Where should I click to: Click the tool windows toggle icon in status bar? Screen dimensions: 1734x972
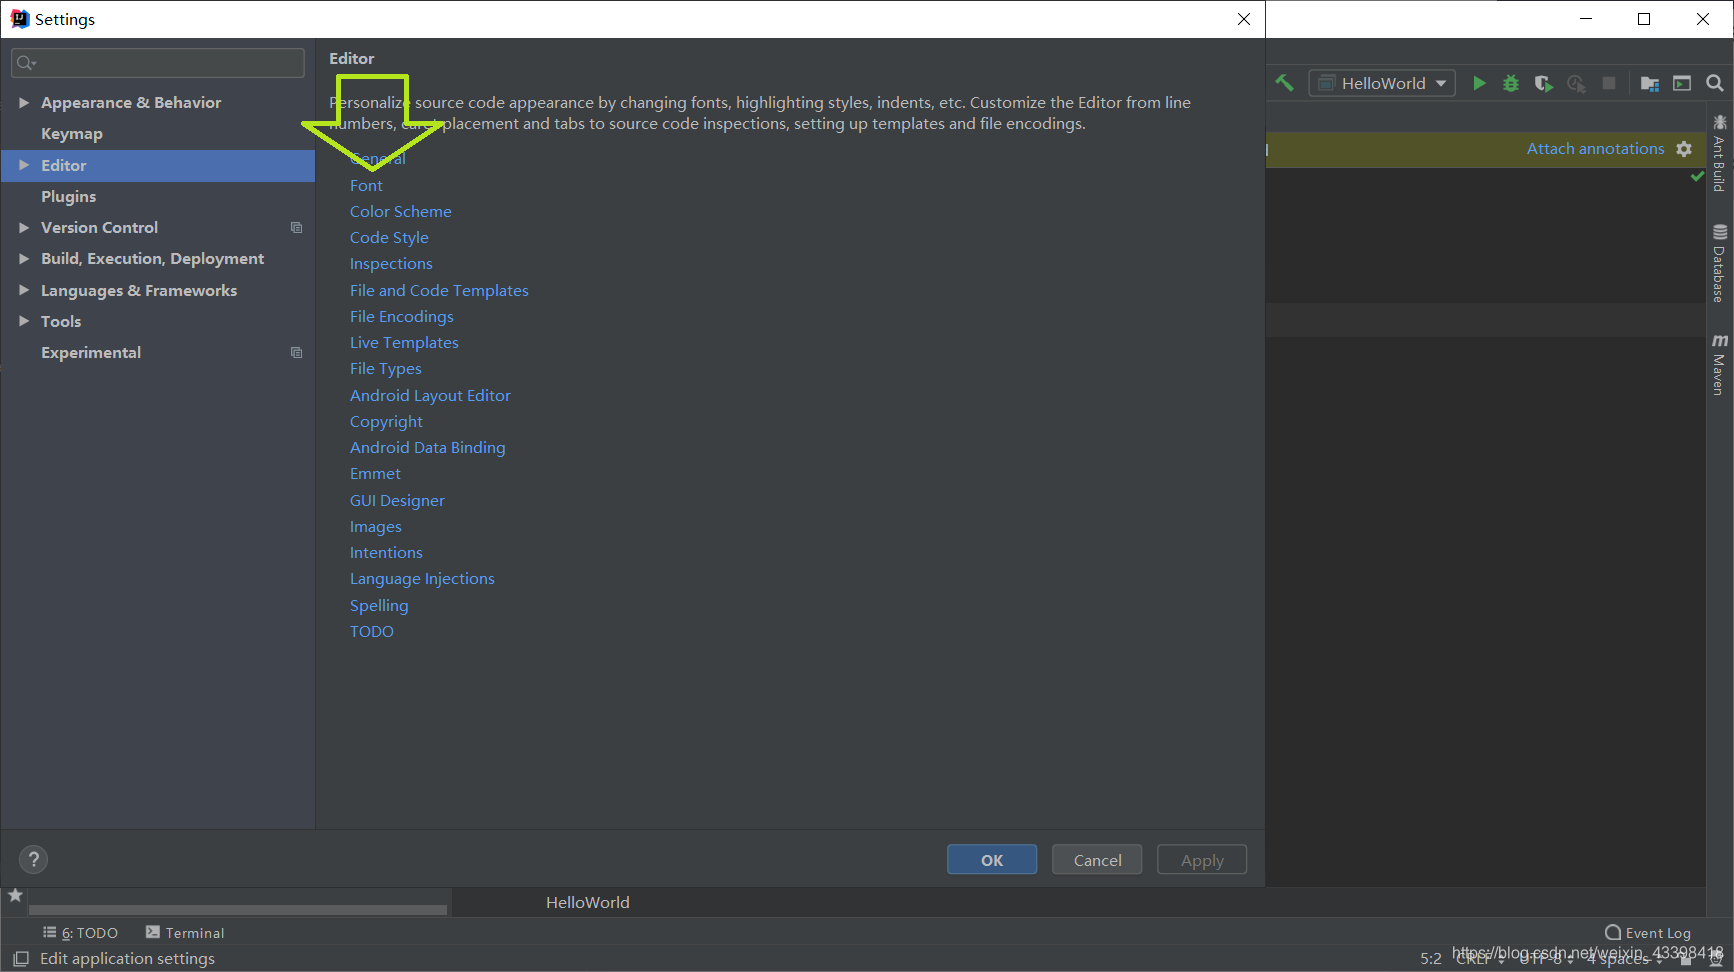[x=20, y=958]
